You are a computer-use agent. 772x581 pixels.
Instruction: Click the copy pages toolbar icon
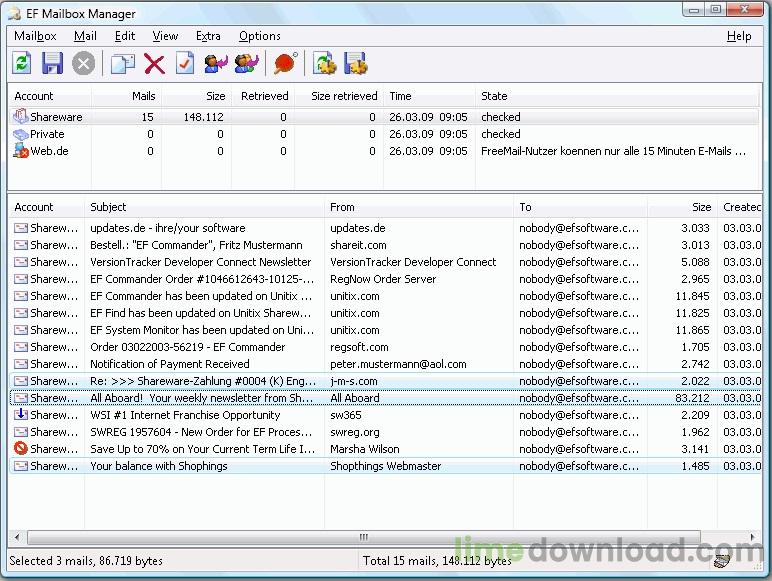coord(123,64)
